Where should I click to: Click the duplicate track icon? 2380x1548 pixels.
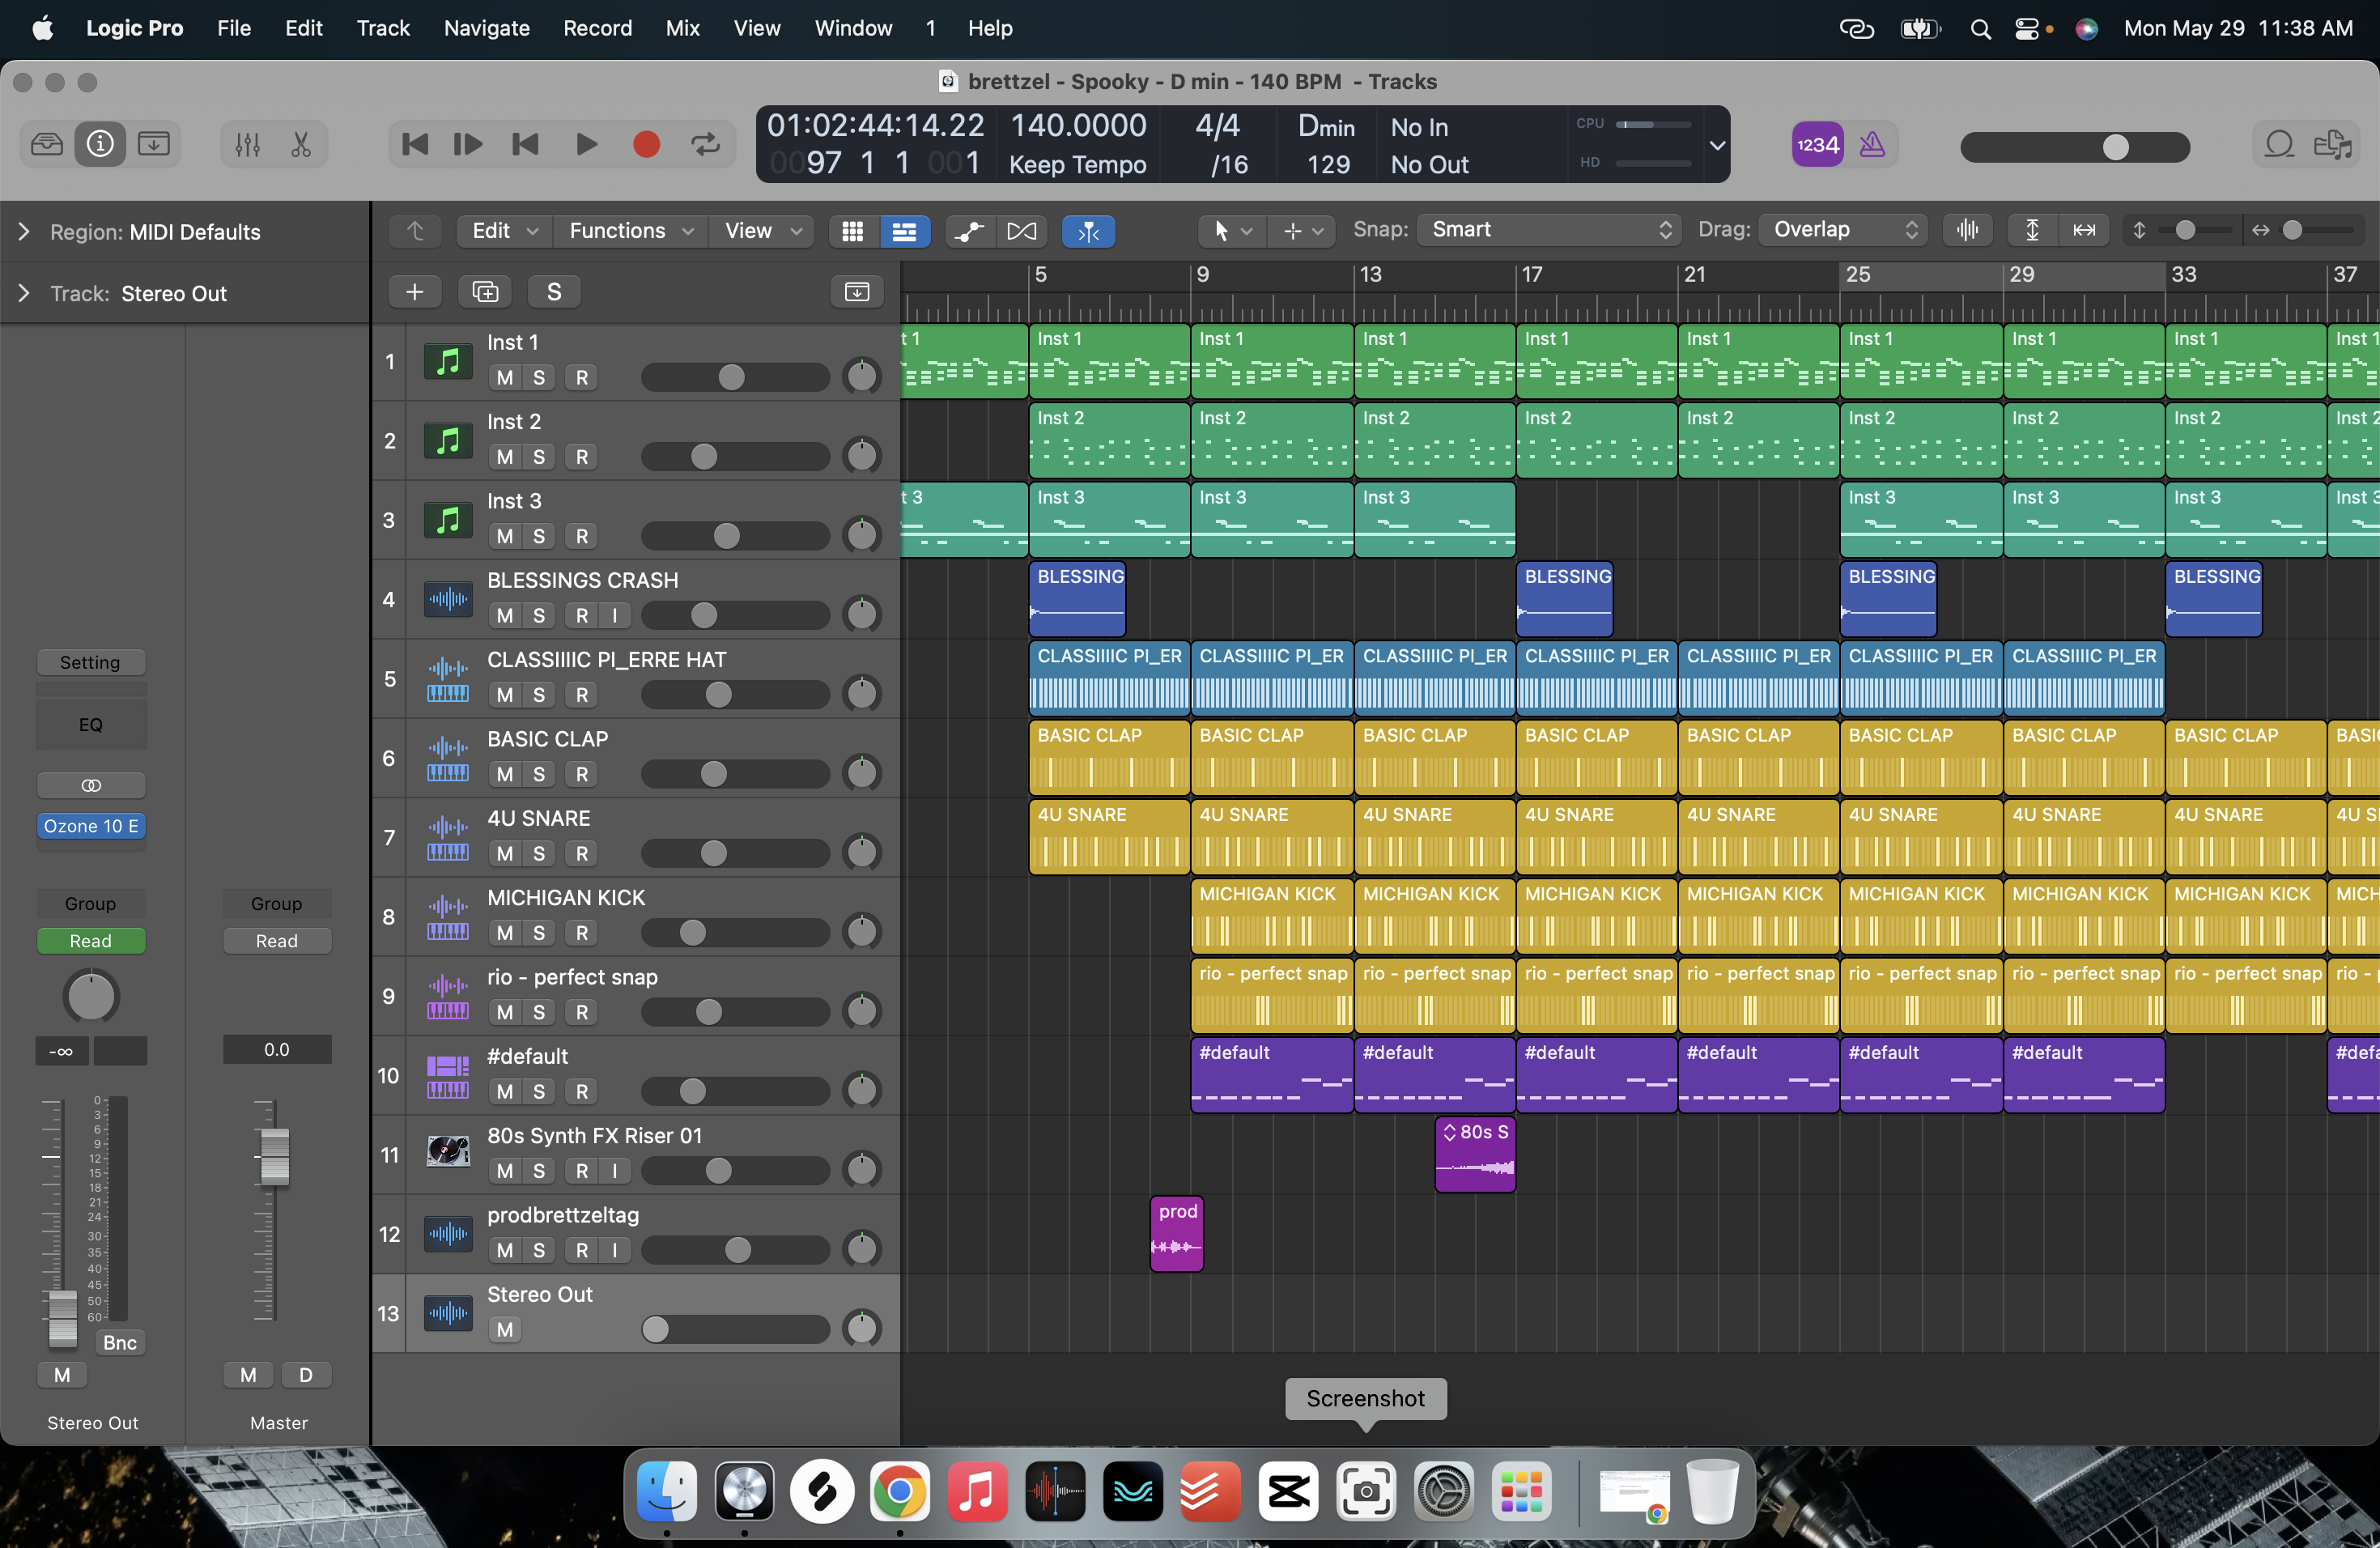(x=485, y=292)
